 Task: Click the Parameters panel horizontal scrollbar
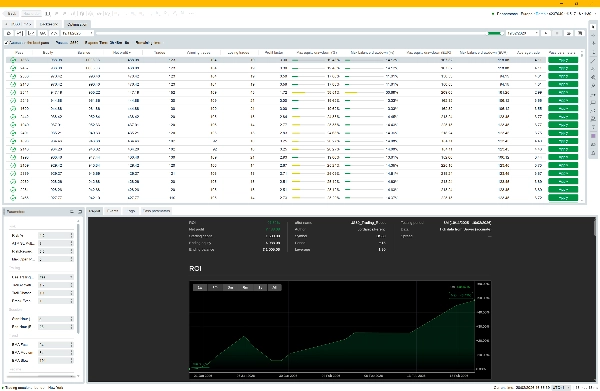click(x=40, y=376)
